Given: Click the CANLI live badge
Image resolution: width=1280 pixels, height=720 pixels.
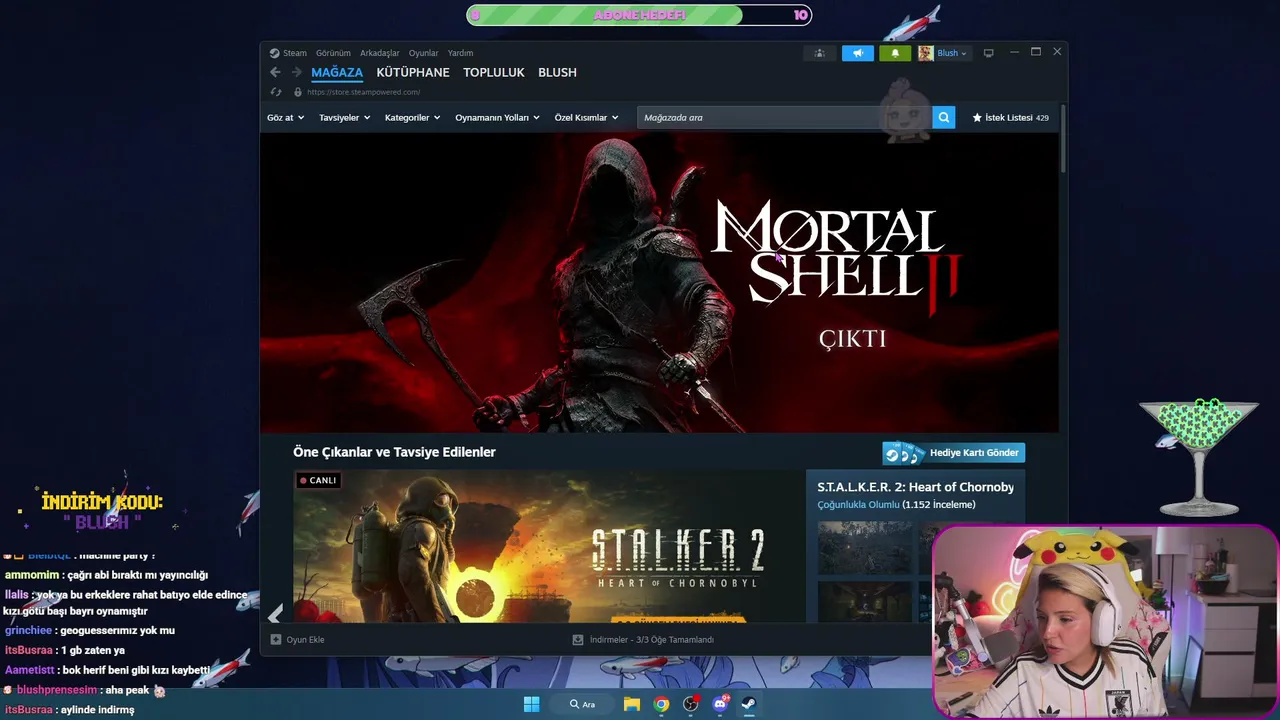Looking at the screenshot, I should point(319,480).
